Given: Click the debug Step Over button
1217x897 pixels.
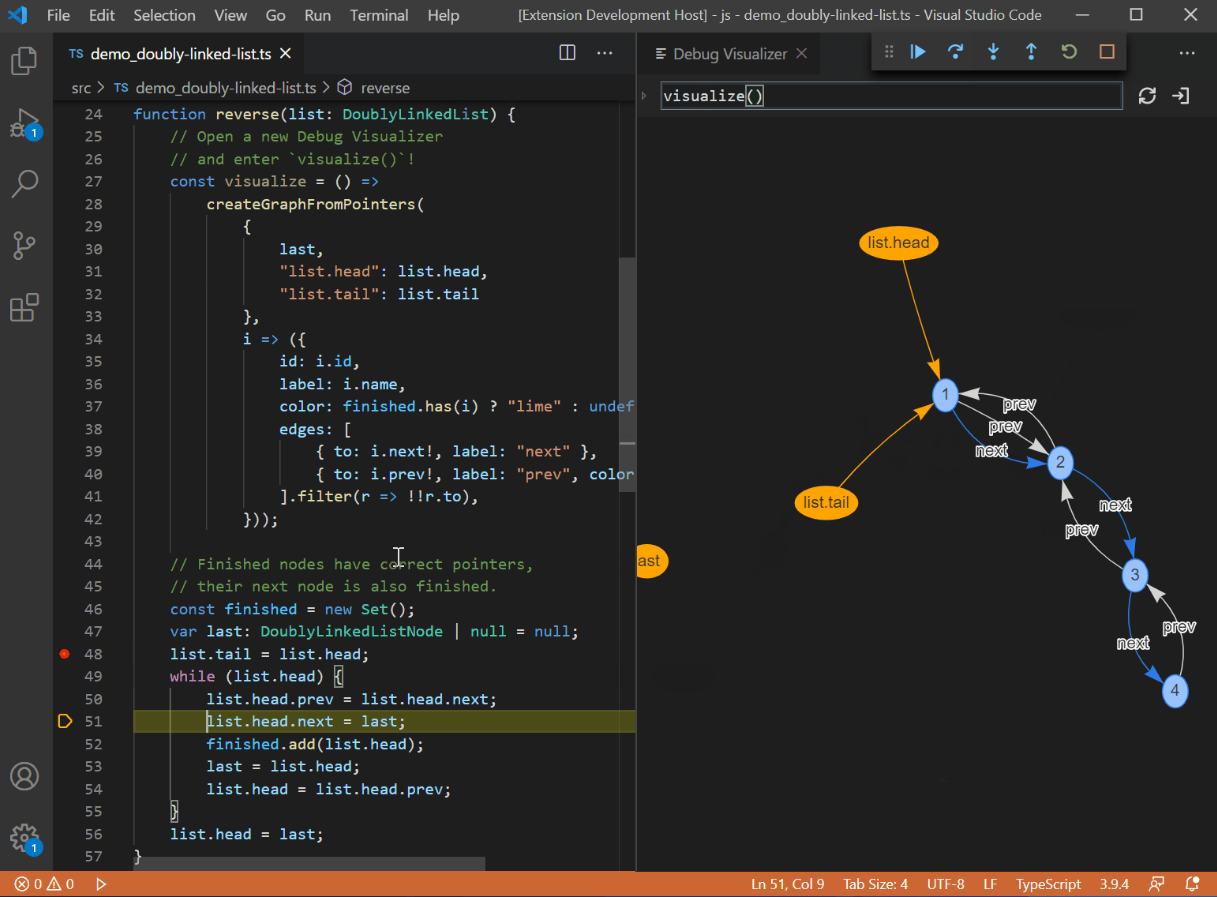Looking at the screenshot, I should (955, 52).
